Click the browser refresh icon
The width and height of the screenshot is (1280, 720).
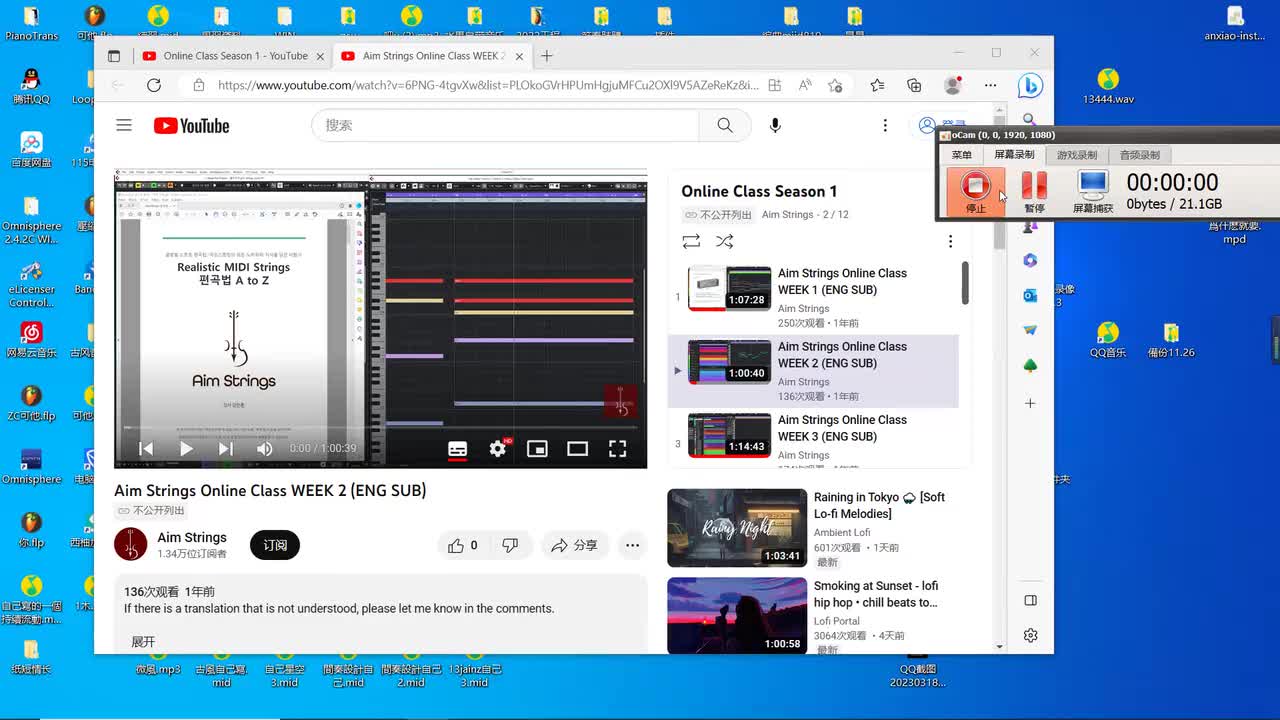pos(154,85)
